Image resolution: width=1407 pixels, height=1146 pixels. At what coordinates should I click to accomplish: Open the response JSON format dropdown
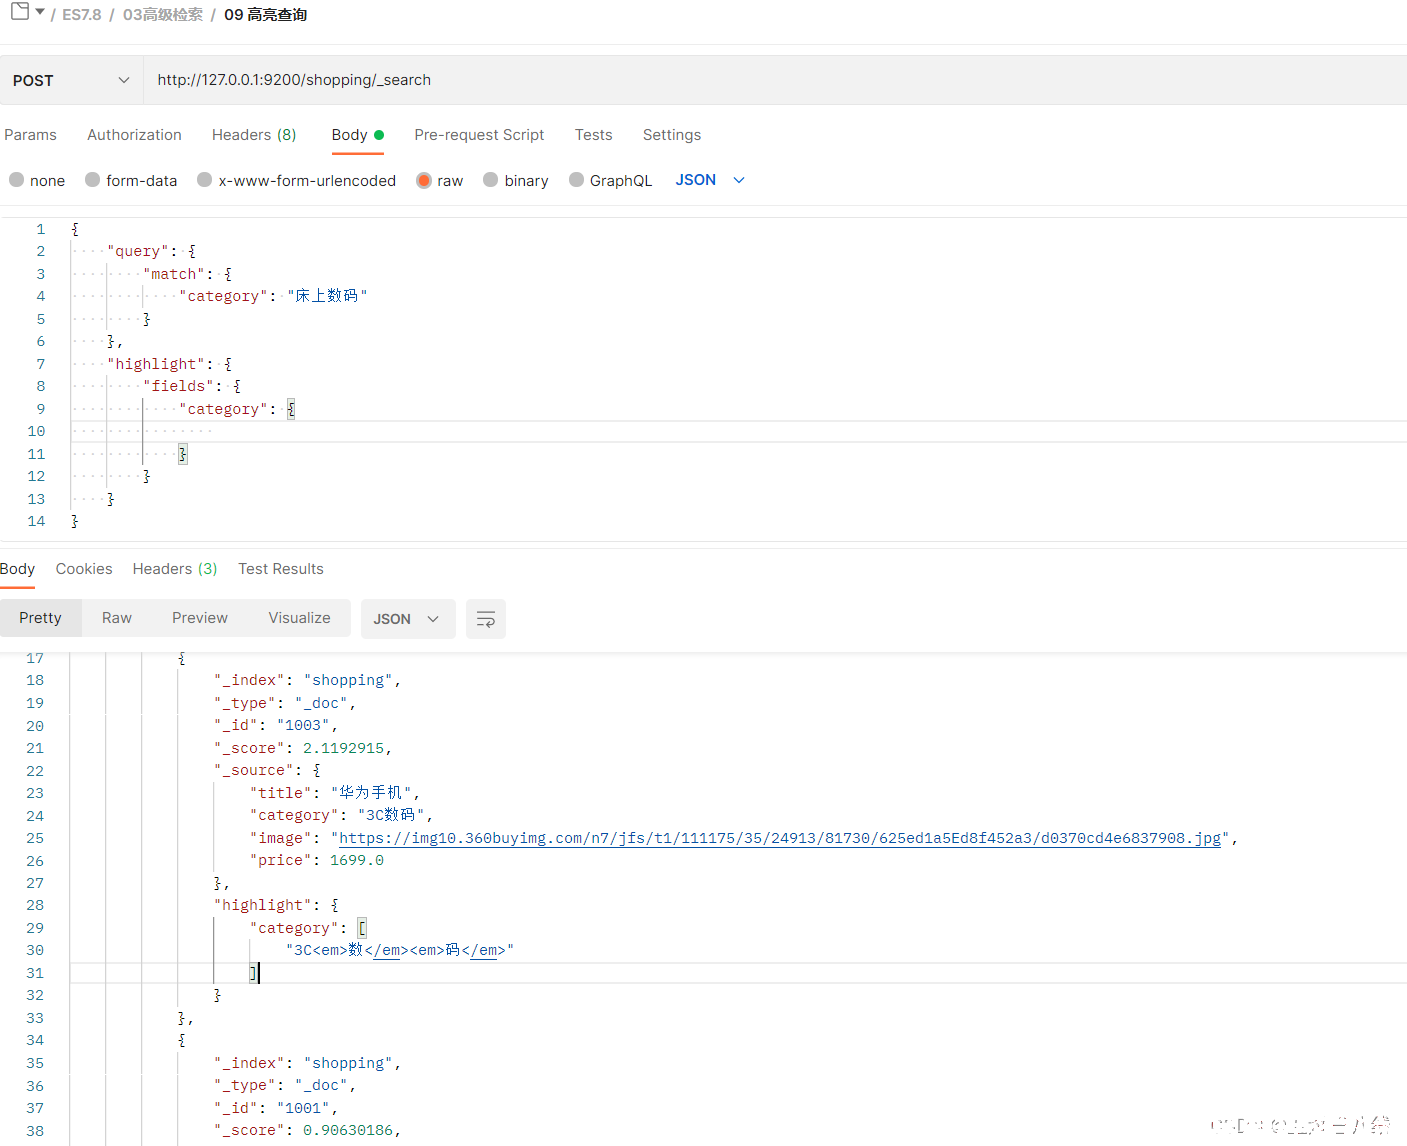(408, 619)
